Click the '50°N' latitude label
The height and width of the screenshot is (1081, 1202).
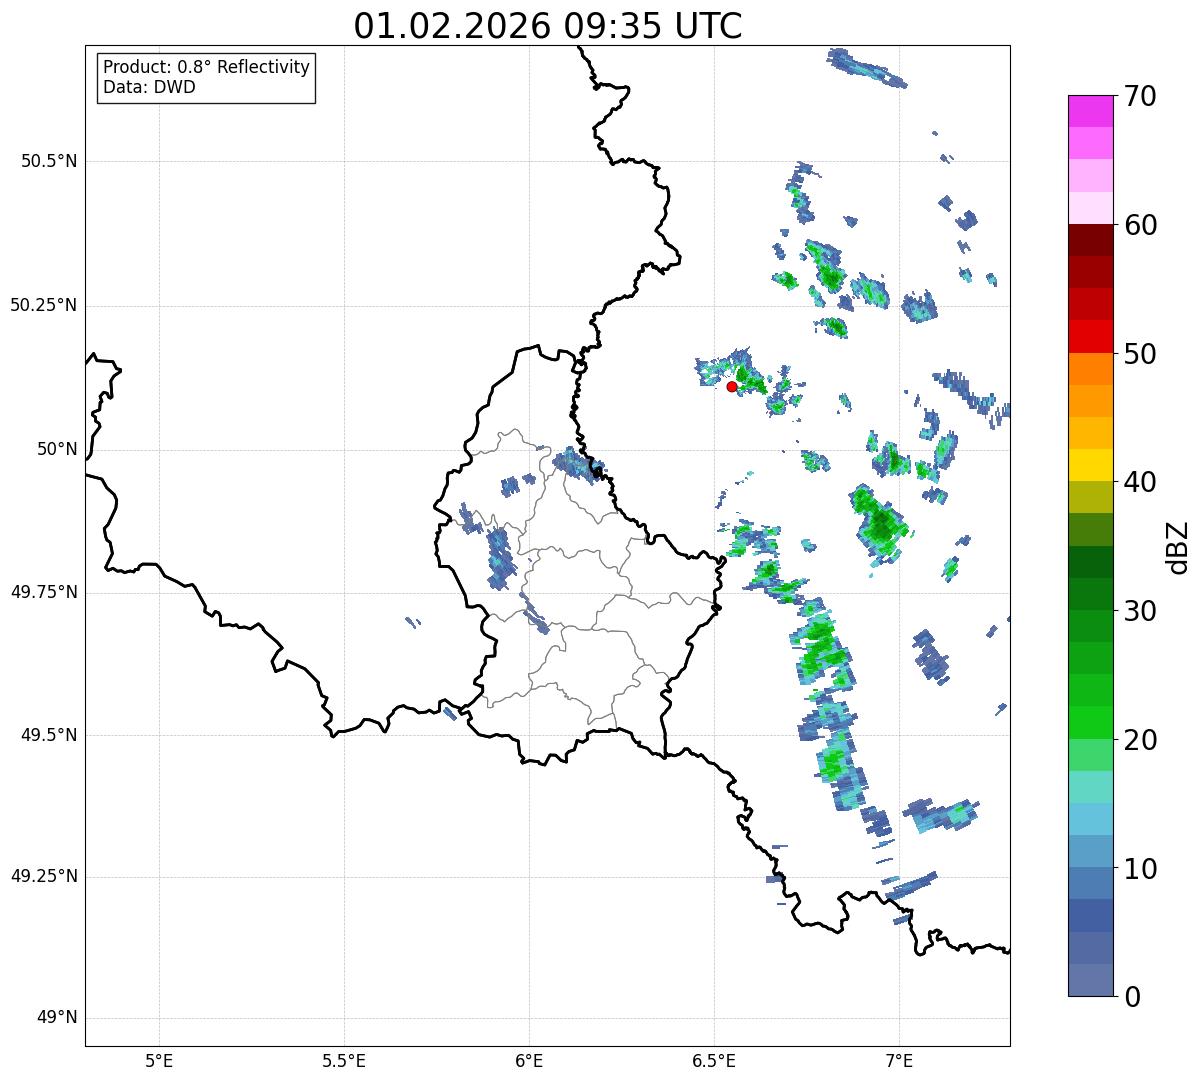[57, 449]
